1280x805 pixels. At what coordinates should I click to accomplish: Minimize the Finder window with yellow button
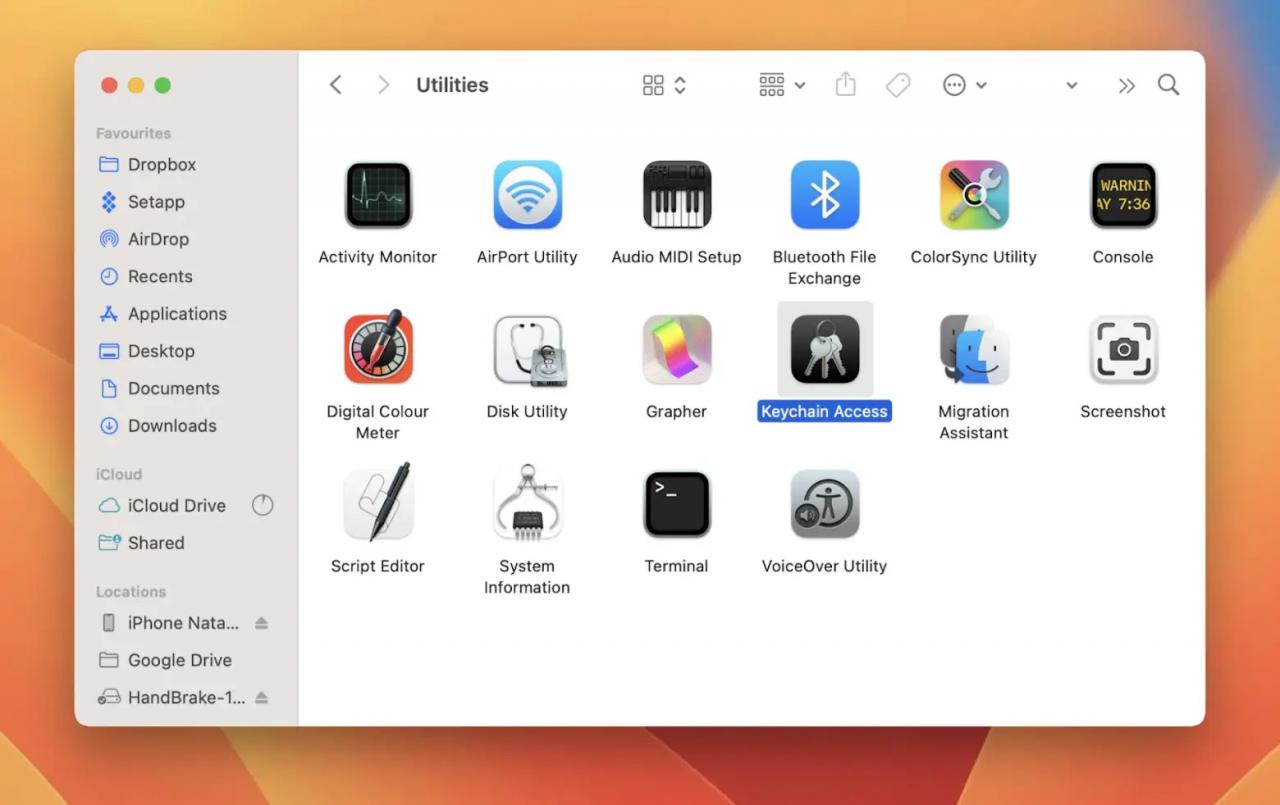tap(136, 86)
